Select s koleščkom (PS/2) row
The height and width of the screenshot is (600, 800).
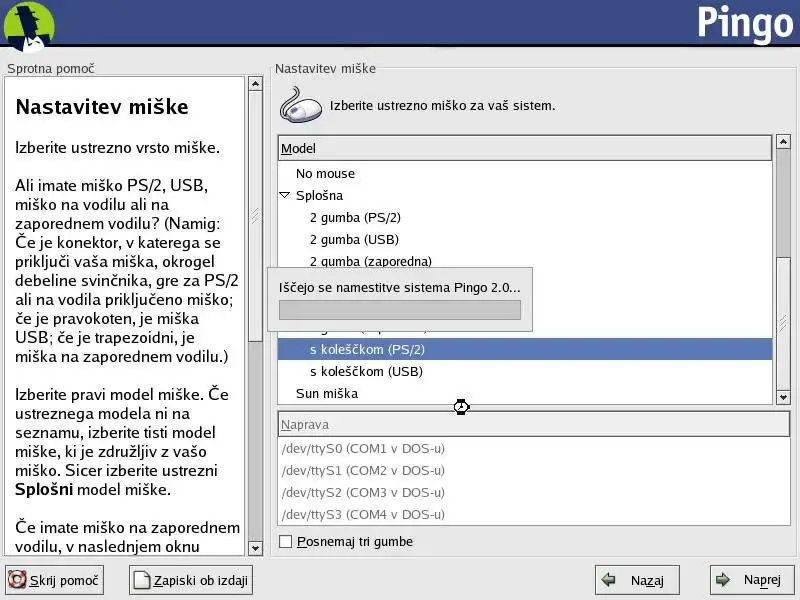pos(524,349)
